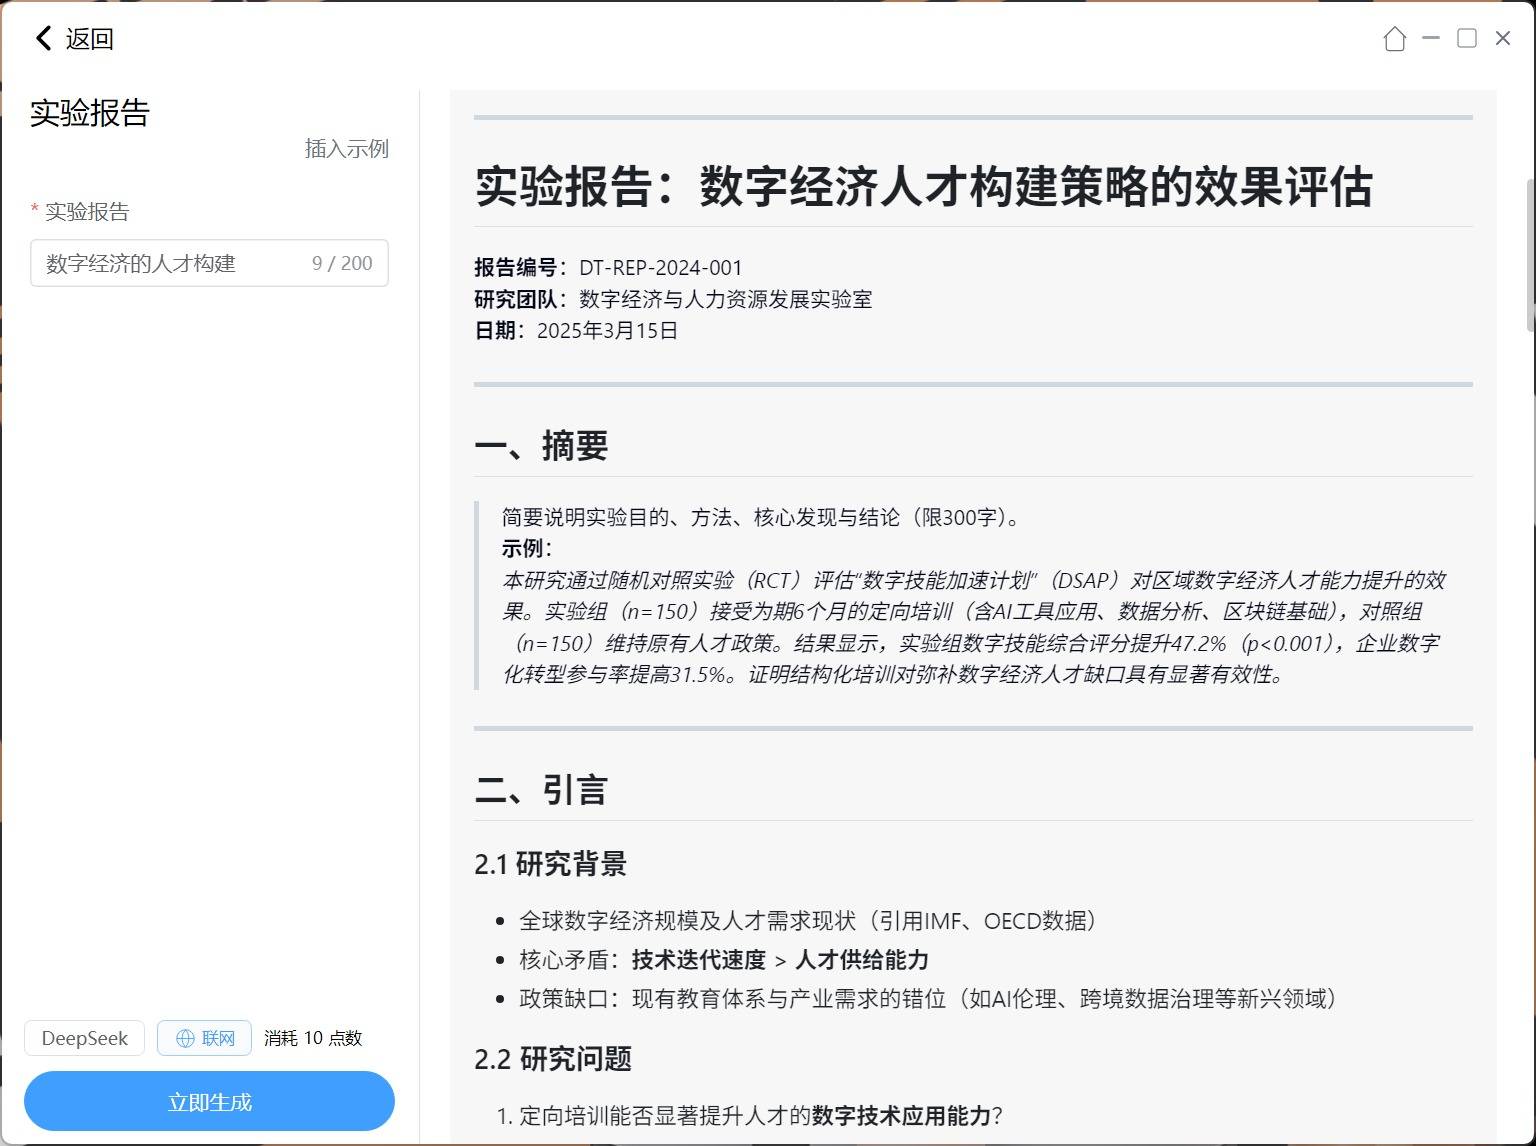This screenshot has height=1146, width=1536.
Task: Go to home via house icon
Action: click(x=1394, y=39)
